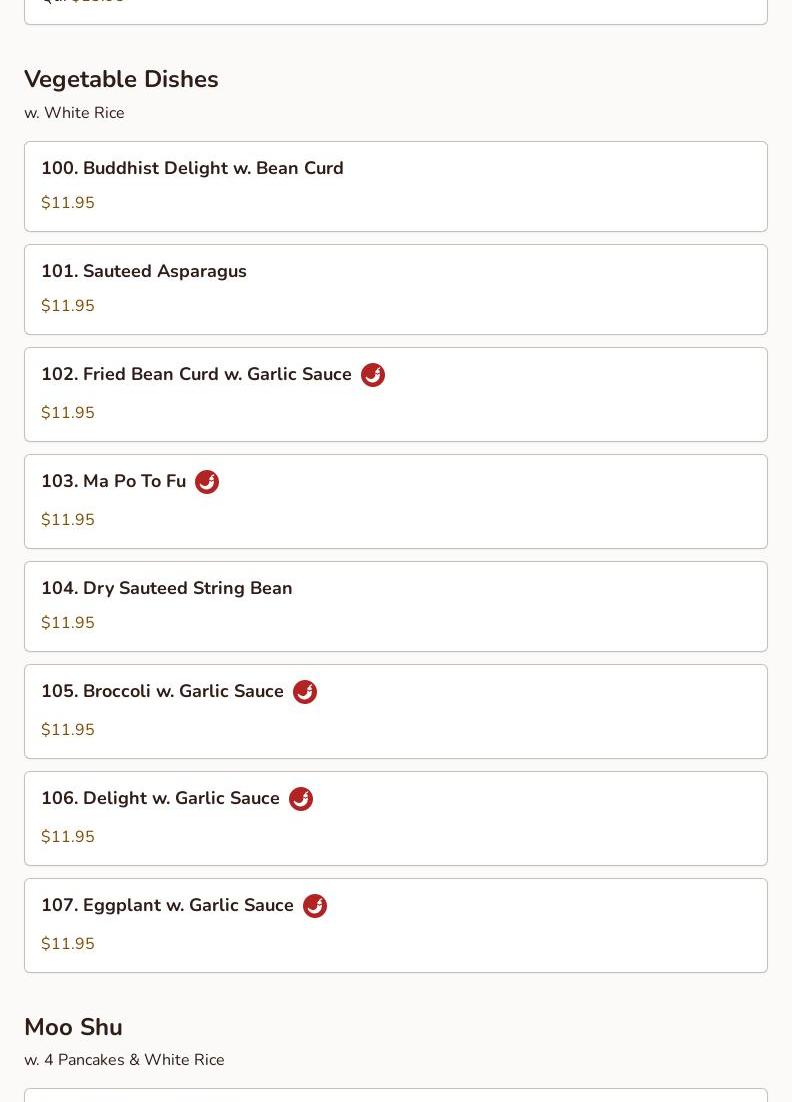
Task: Click spicy icon beside Eggplant w. Garlic Sauce
Action: (x=315, y=906)
